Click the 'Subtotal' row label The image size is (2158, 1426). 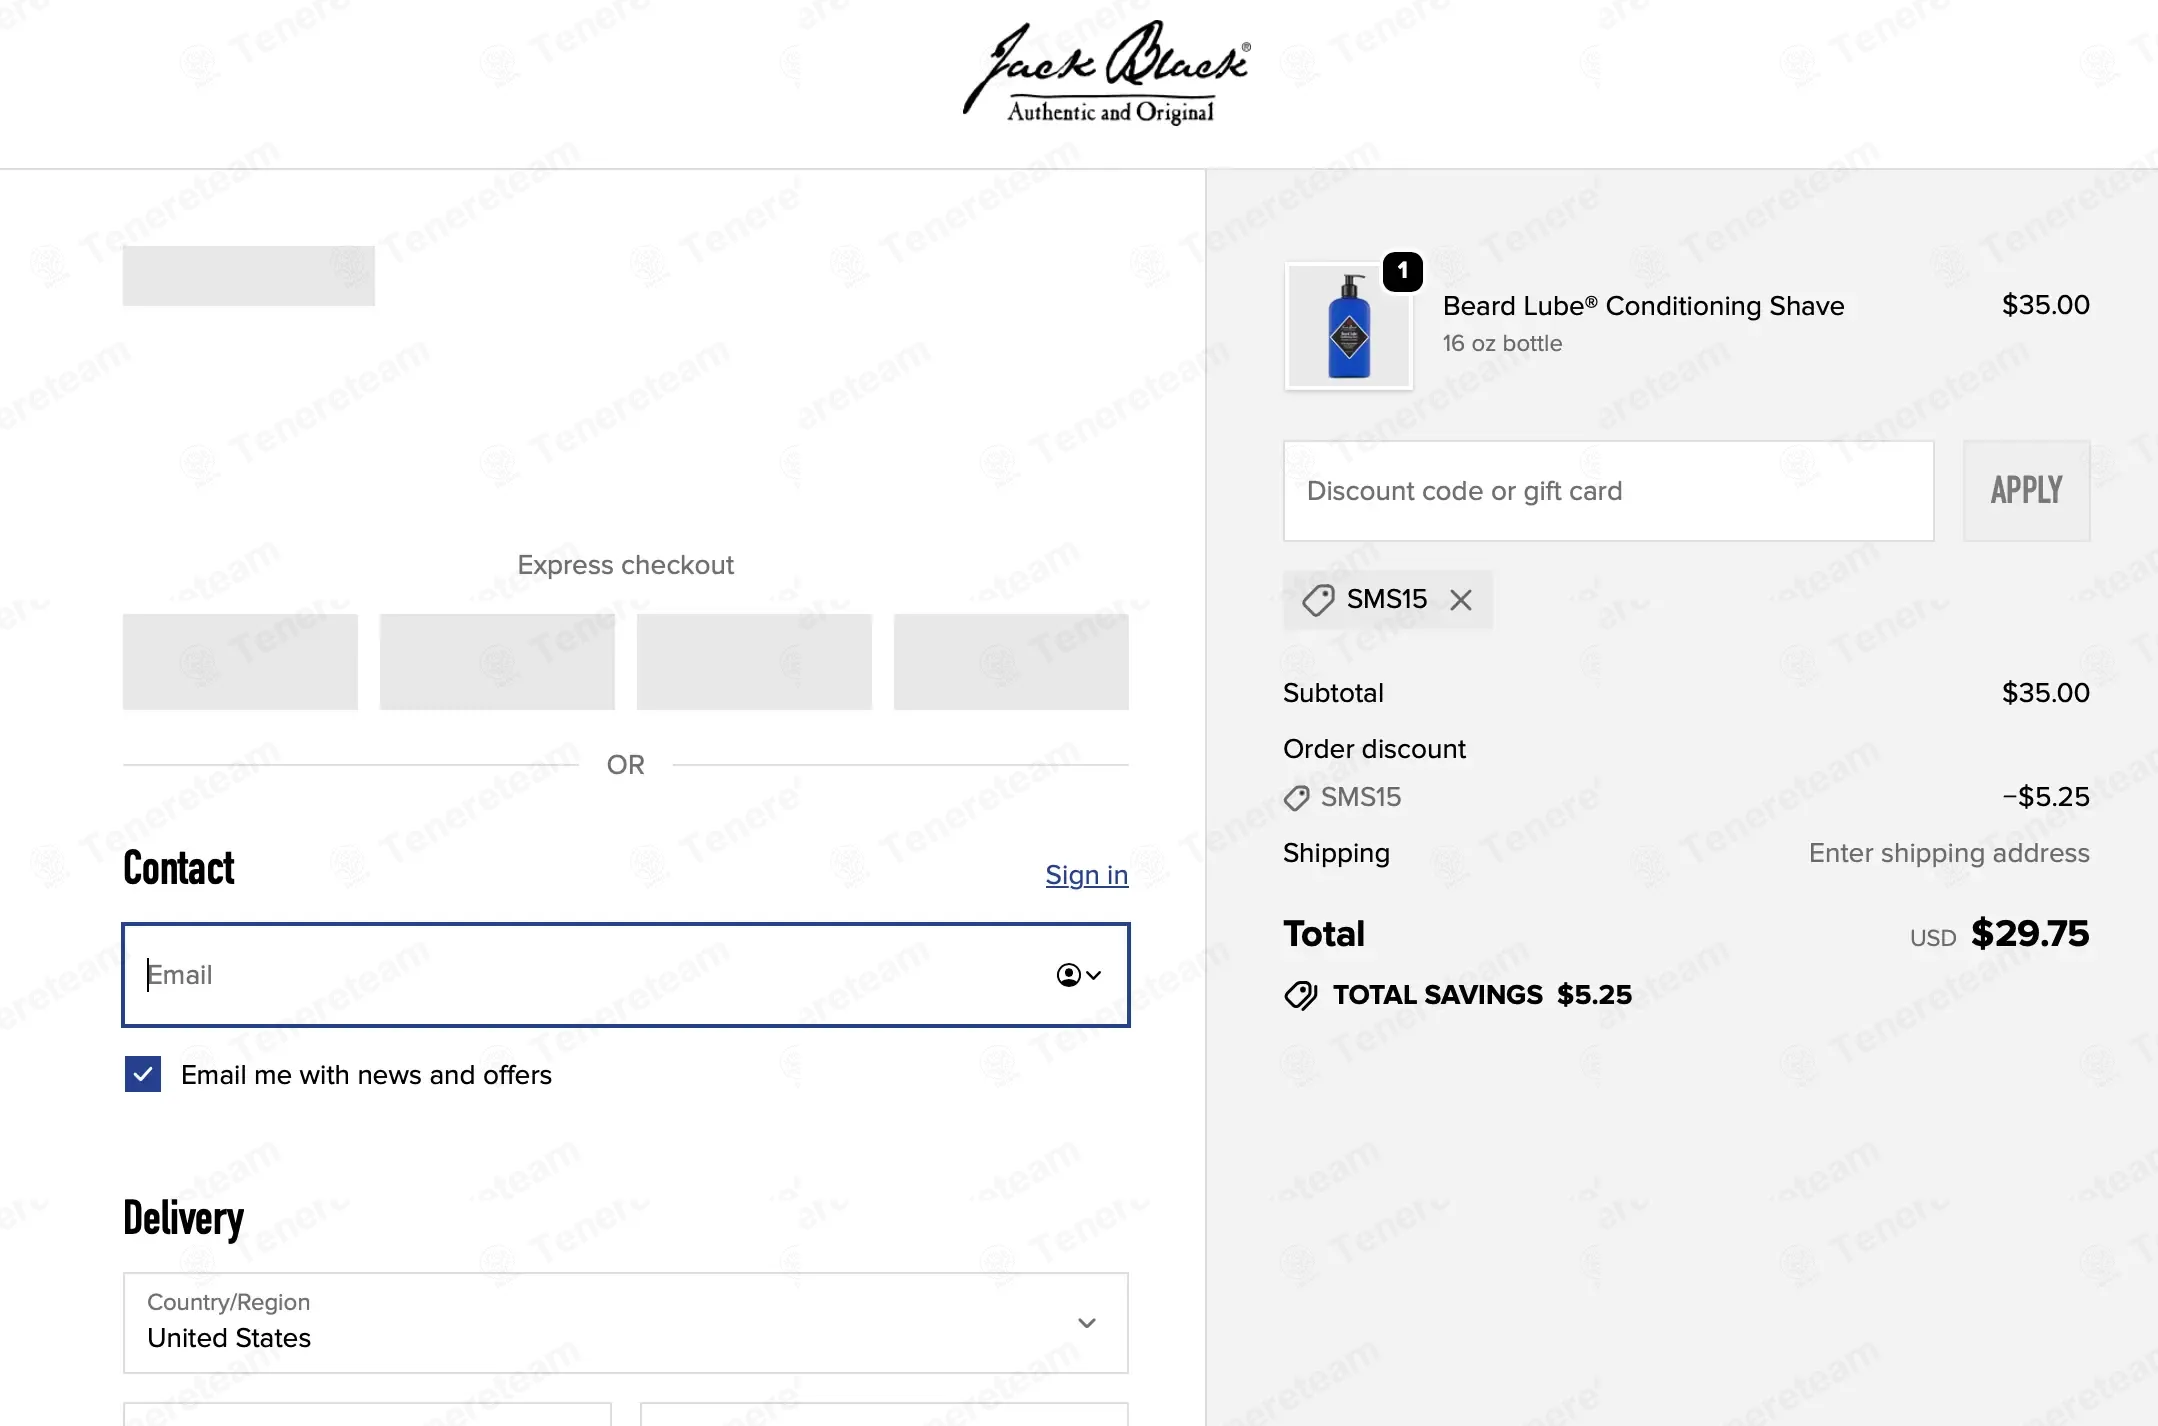click(x=1333, y=693)
